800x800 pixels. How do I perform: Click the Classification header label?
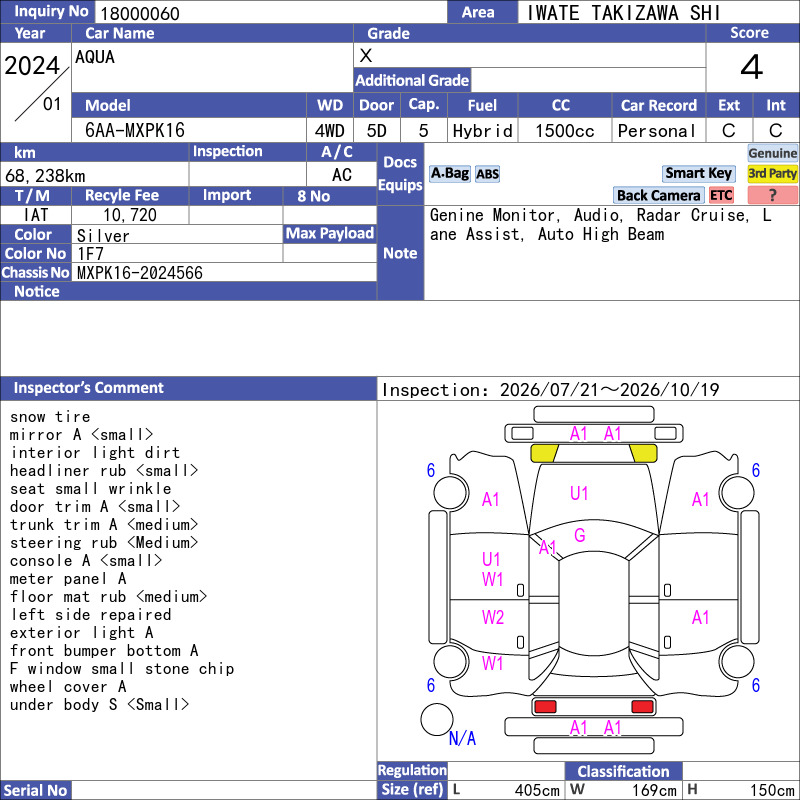pos(623,771)
